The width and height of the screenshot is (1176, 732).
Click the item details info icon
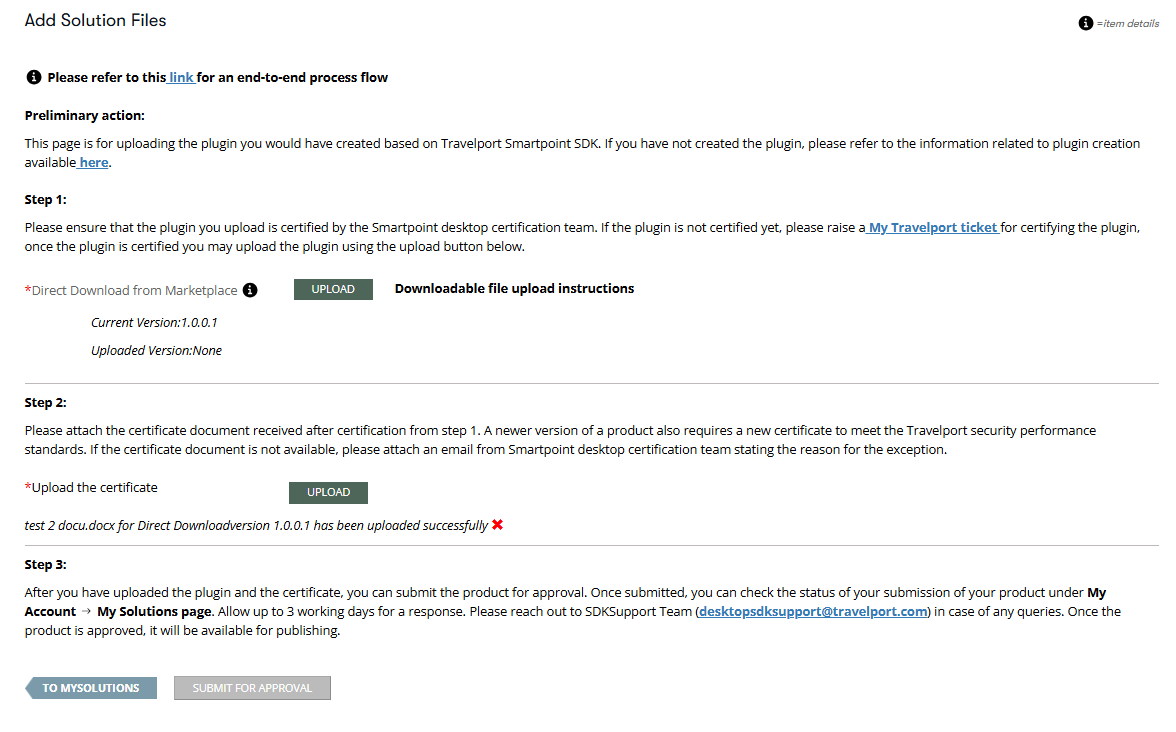1085,23
